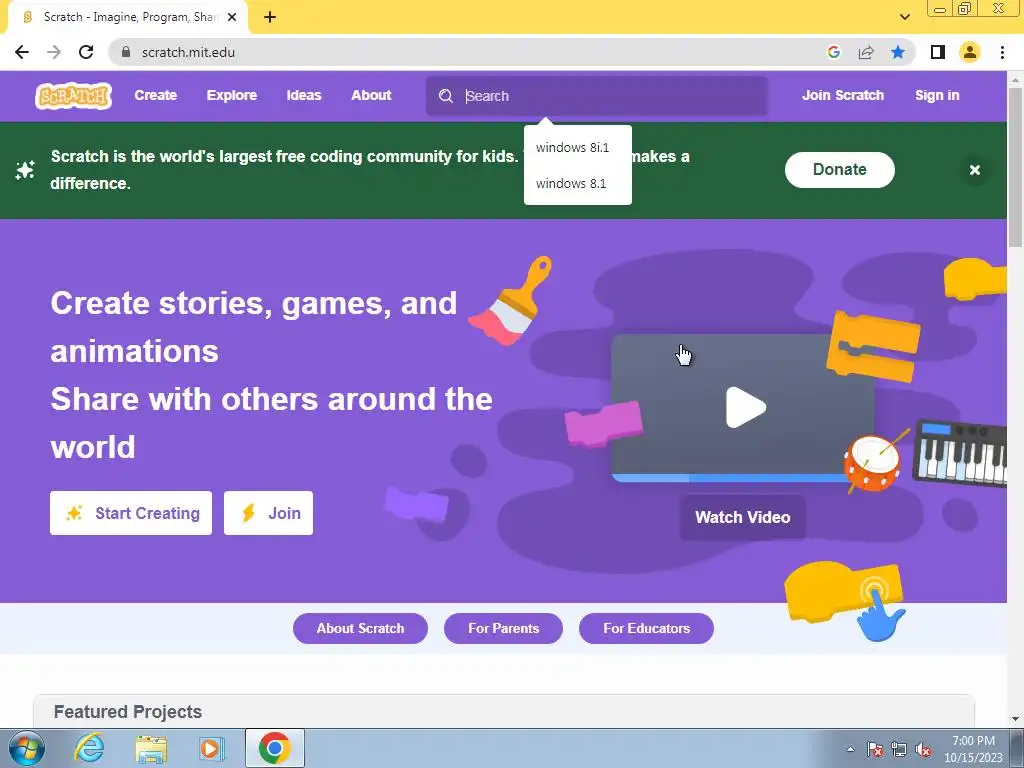Launch Internet Explorer from taskbar
This screenshot has height=768, width=1024.
(x=89, y=748)
